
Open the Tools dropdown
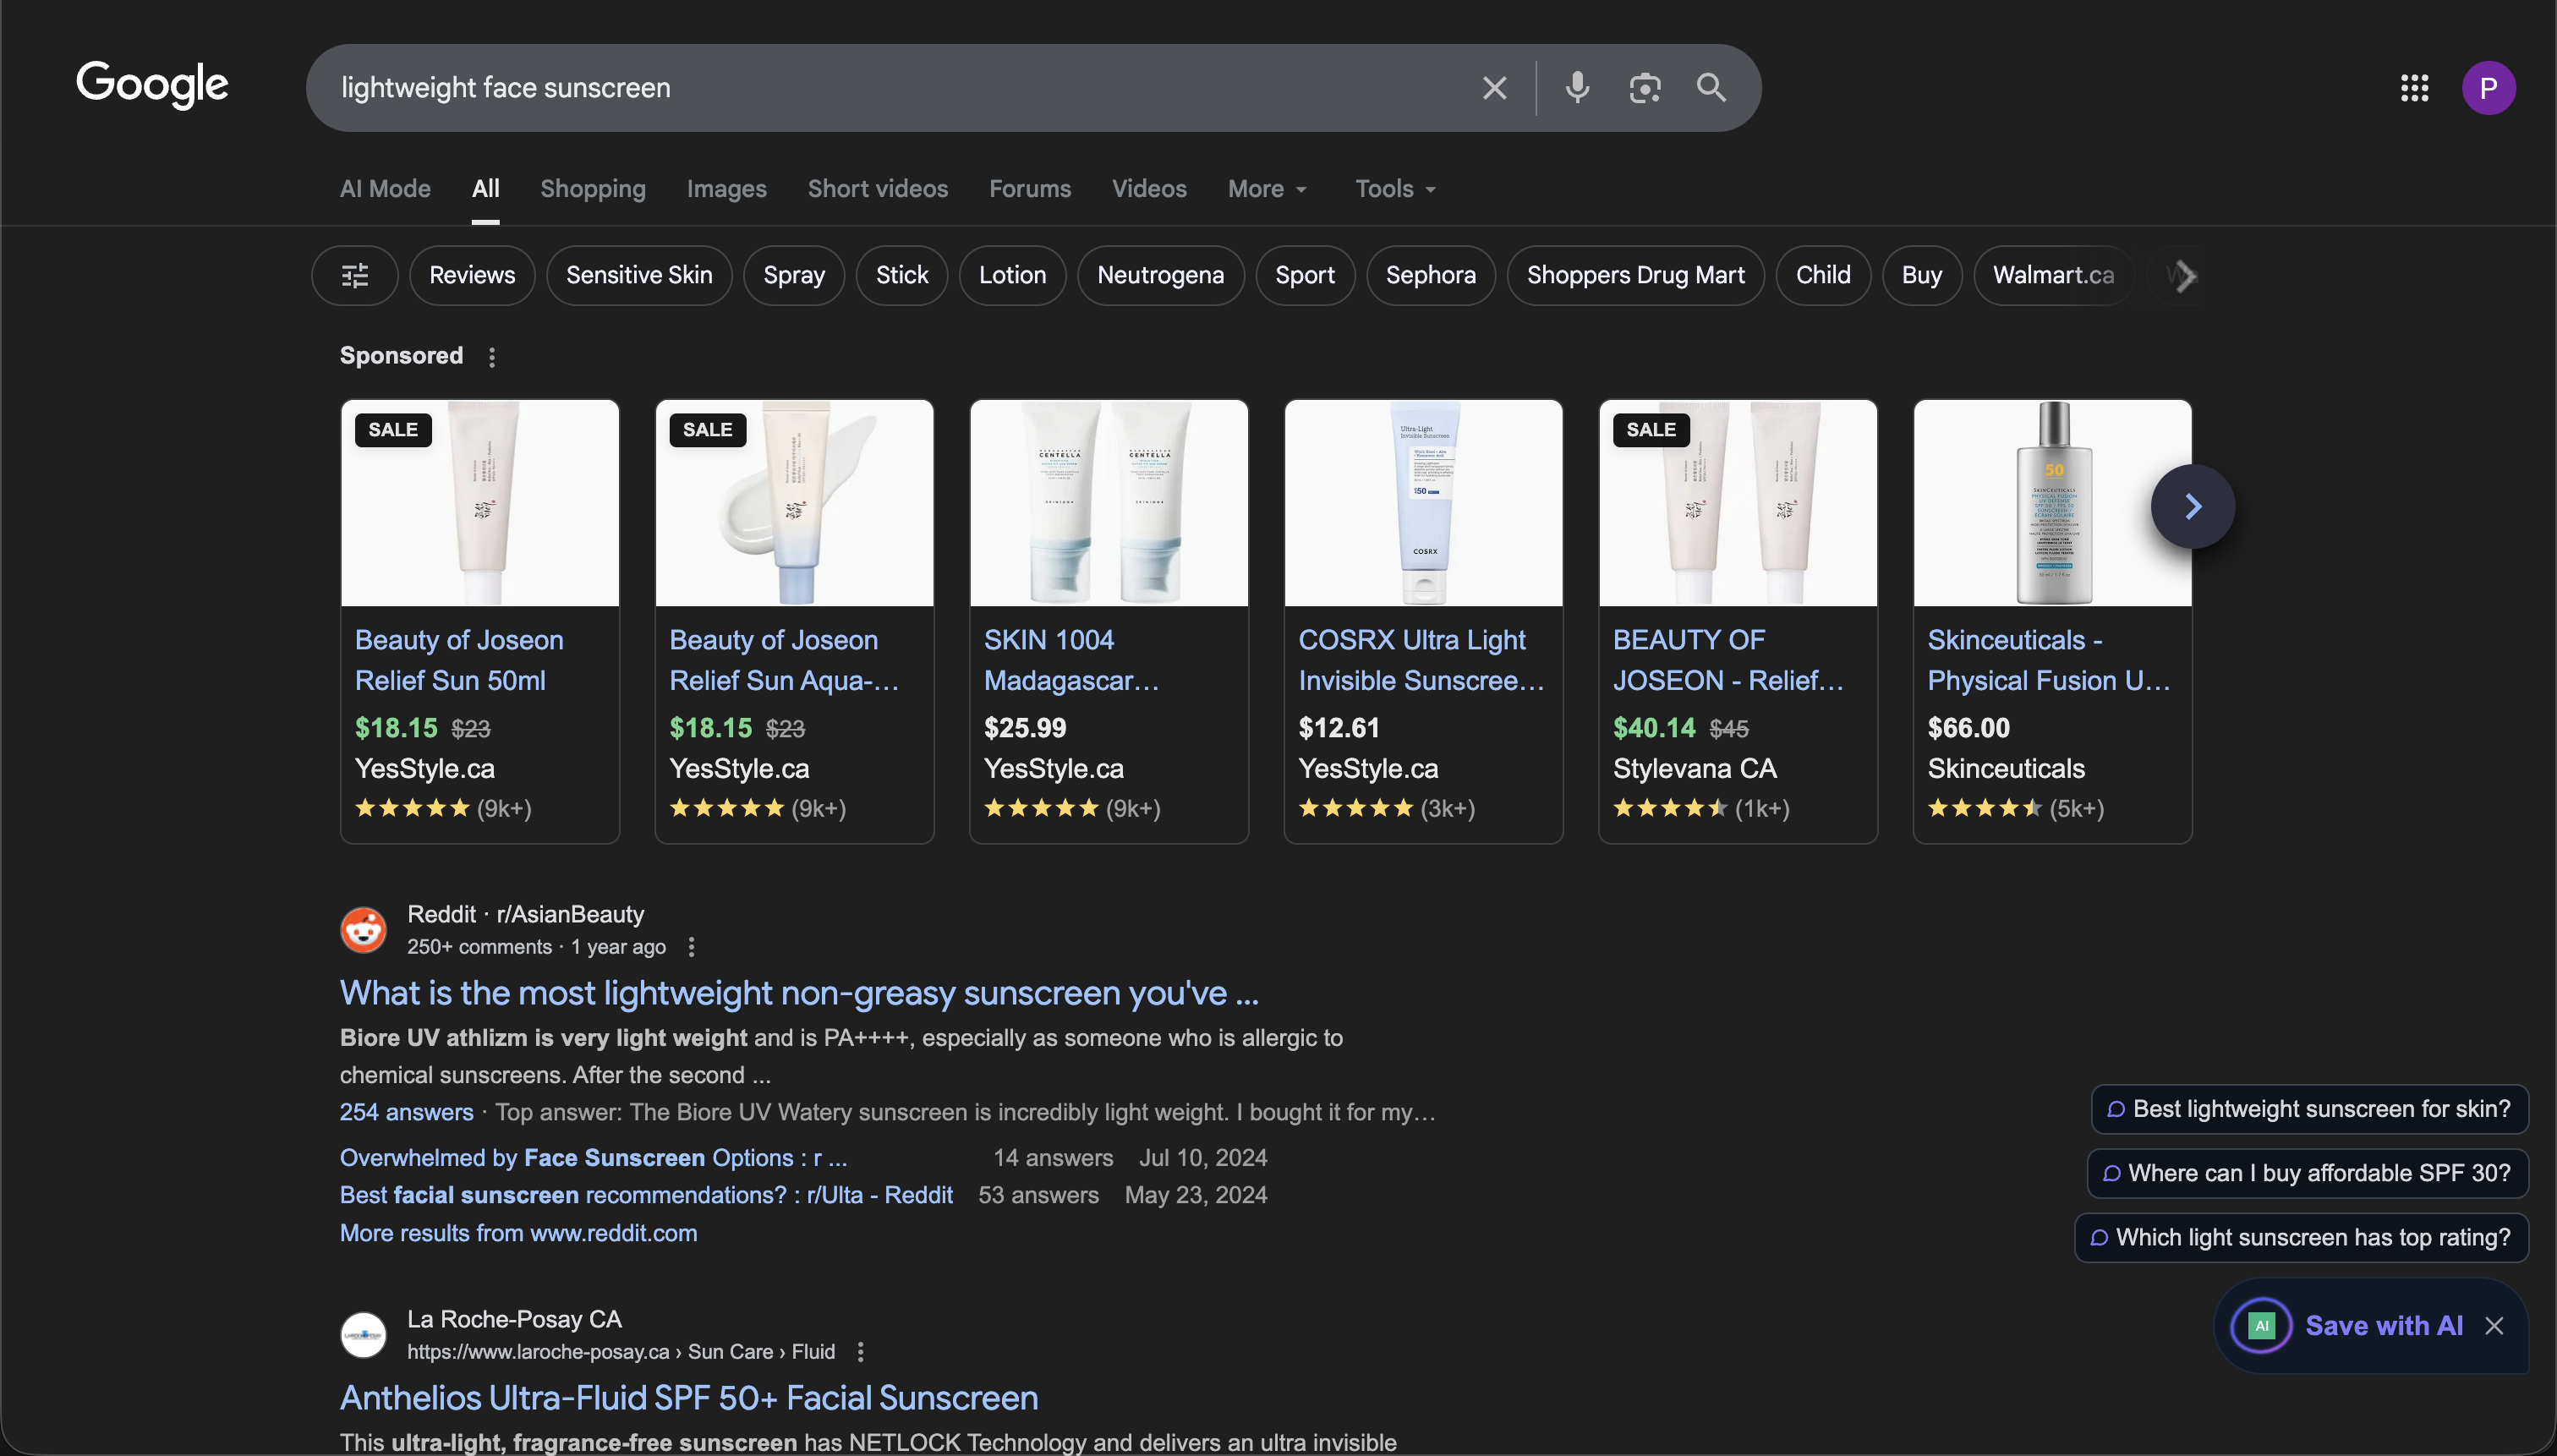1395,189
